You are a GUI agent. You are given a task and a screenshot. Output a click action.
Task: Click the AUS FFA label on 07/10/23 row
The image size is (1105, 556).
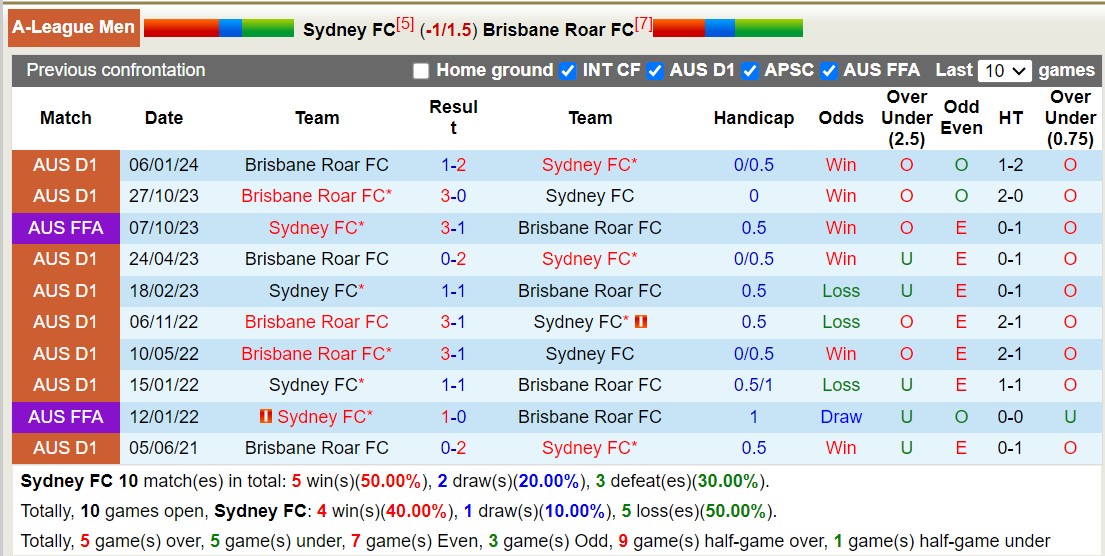click(66, 228)
